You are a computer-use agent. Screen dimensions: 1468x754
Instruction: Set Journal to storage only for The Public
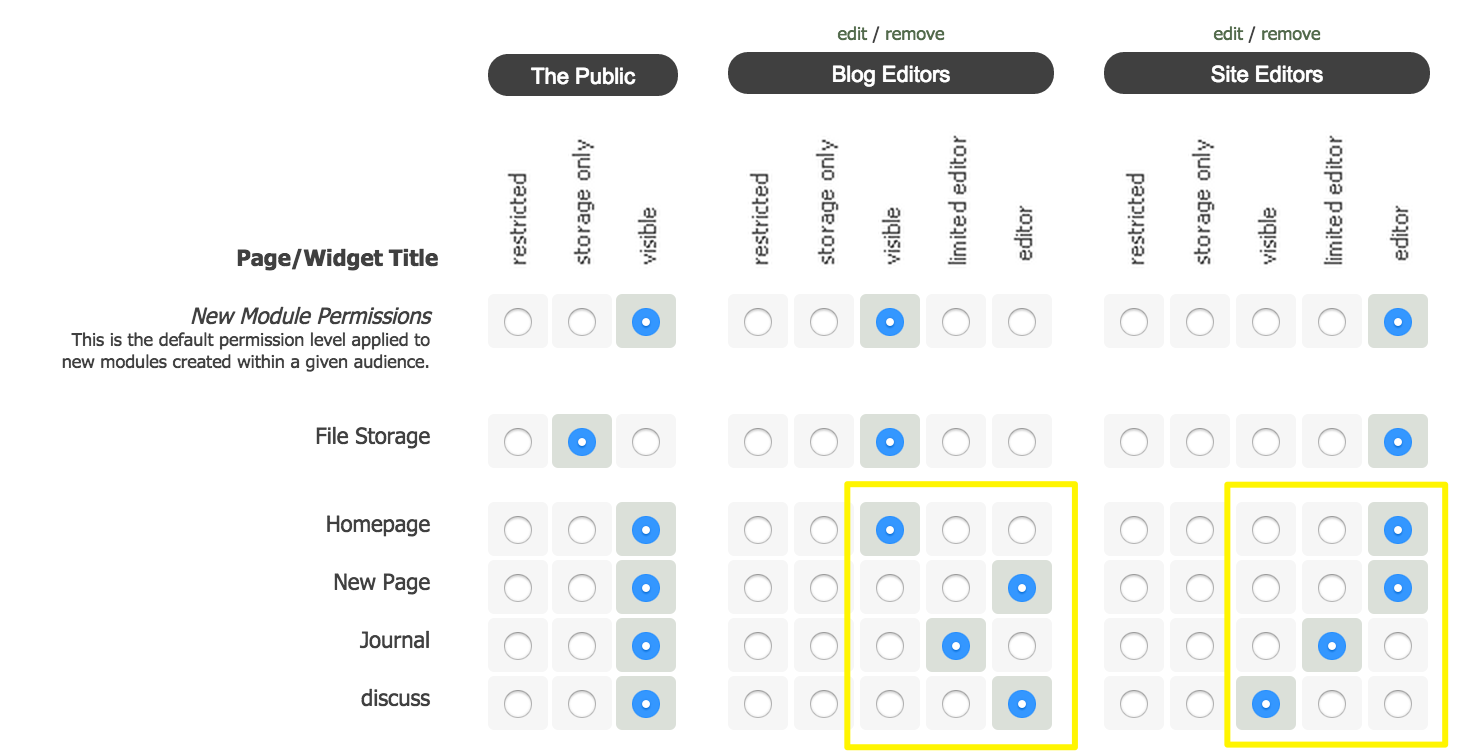click(582, 646)
